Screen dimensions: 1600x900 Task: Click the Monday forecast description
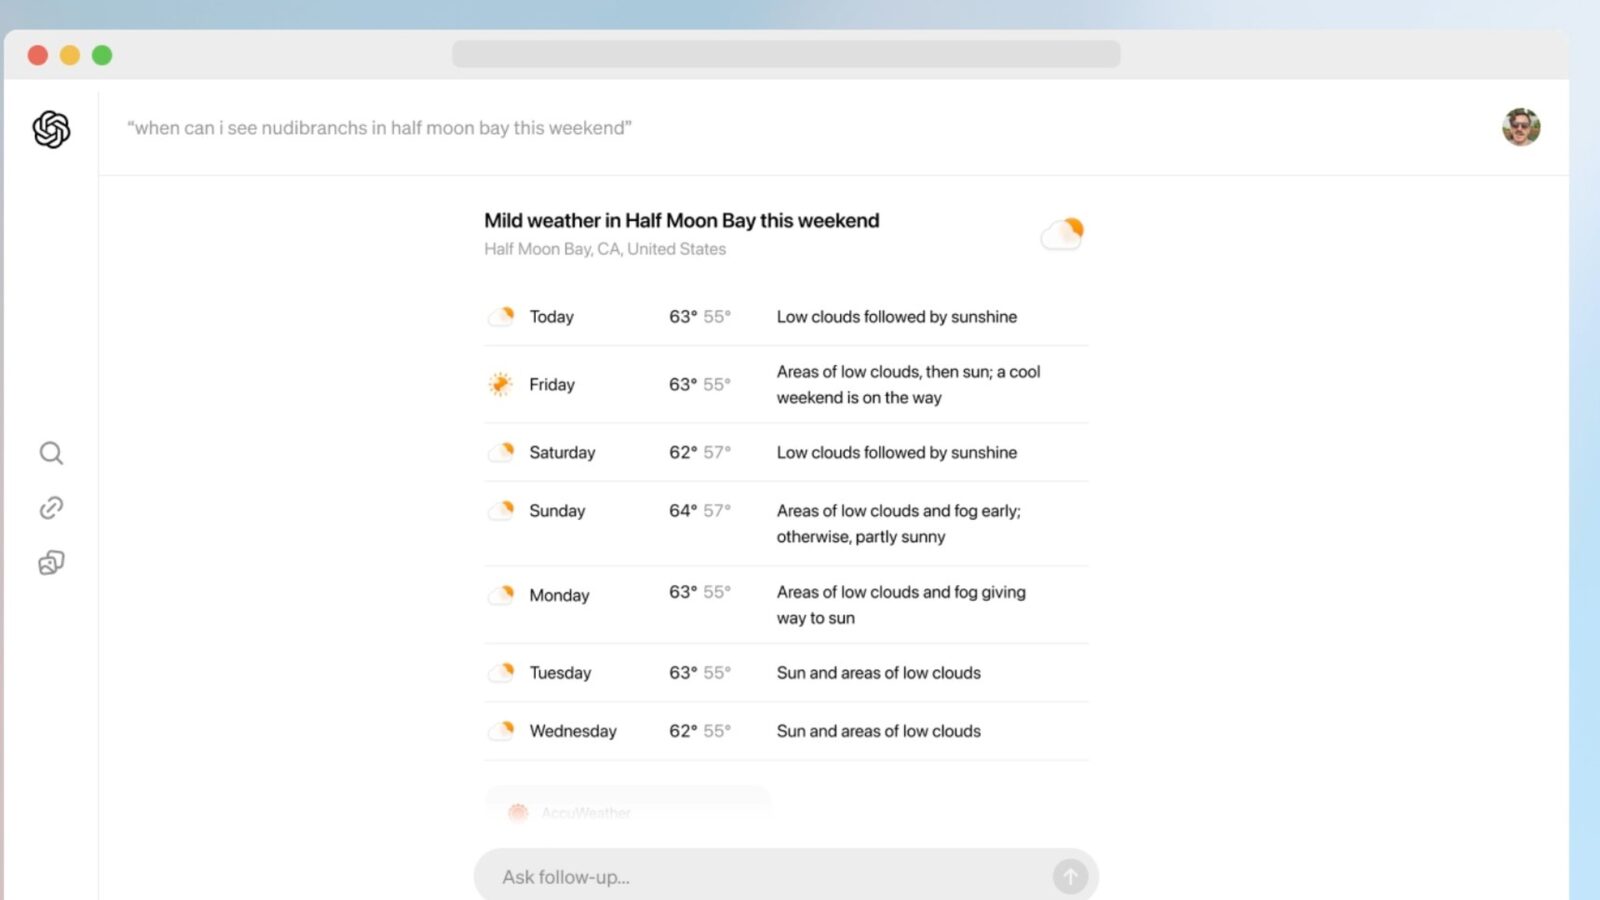pos(900,605)
